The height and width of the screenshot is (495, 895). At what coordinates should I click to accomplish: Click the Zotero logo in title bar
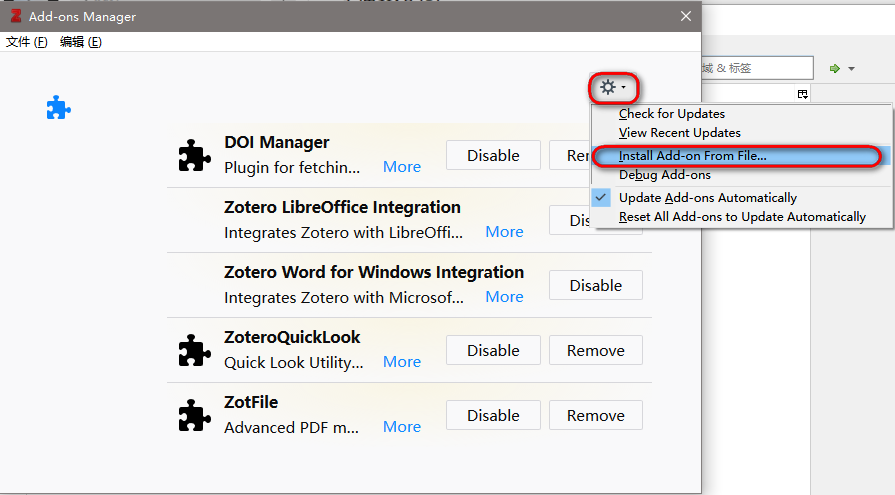(x=15, y=16)
